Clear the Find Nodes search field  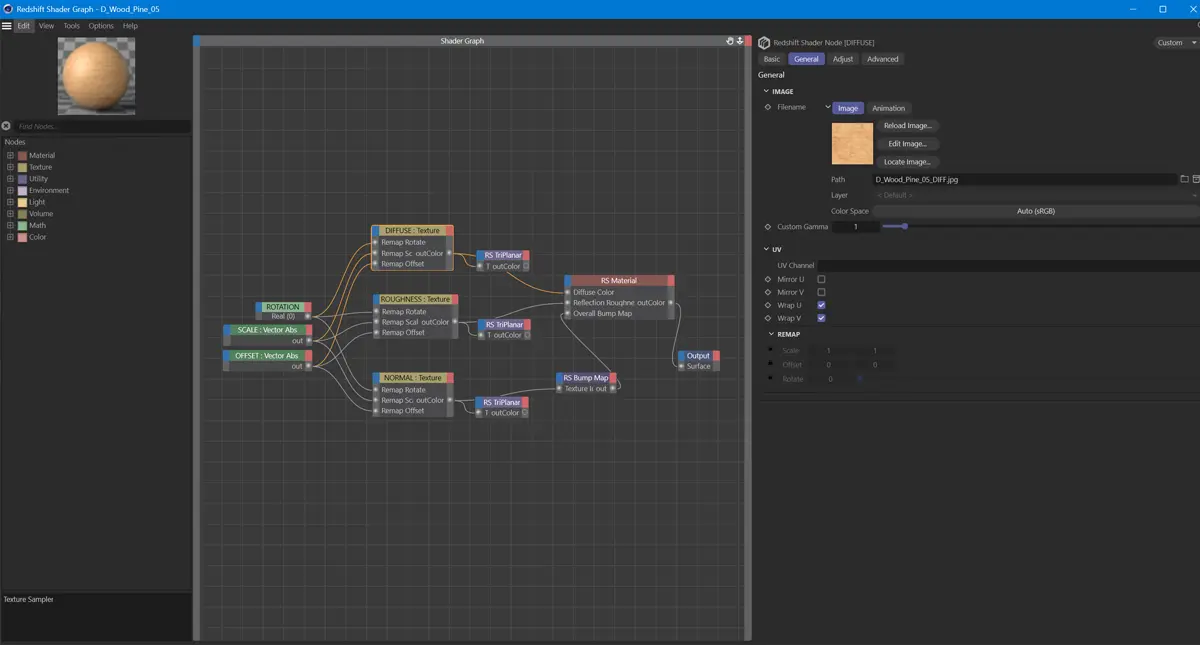click(x=6, y=126)
